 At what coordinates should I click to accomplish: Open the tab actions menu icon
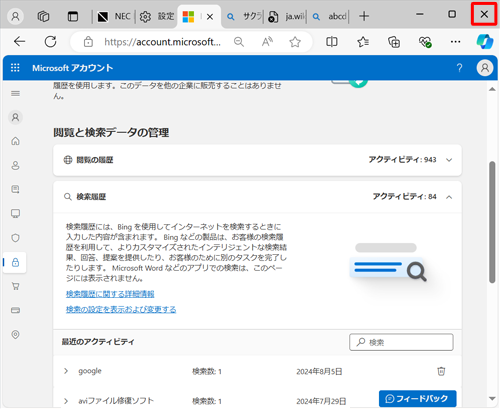72,16
